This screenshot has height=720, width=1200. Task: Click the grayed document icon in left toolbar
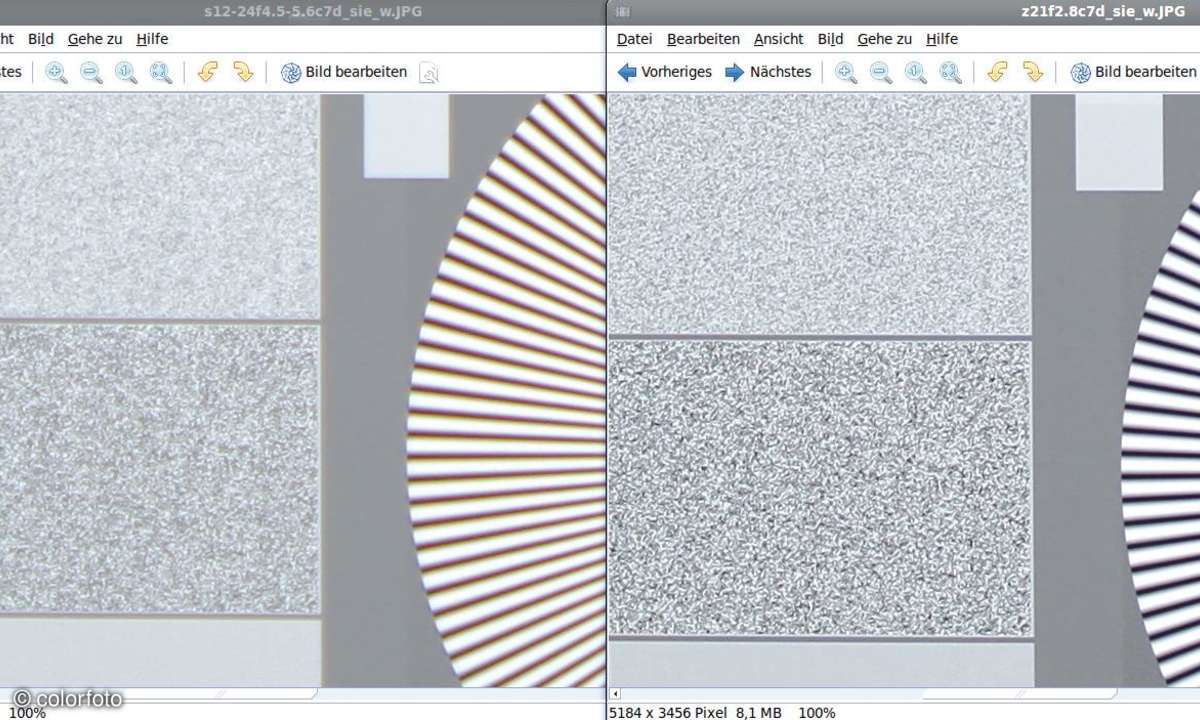tap(429, 73)
